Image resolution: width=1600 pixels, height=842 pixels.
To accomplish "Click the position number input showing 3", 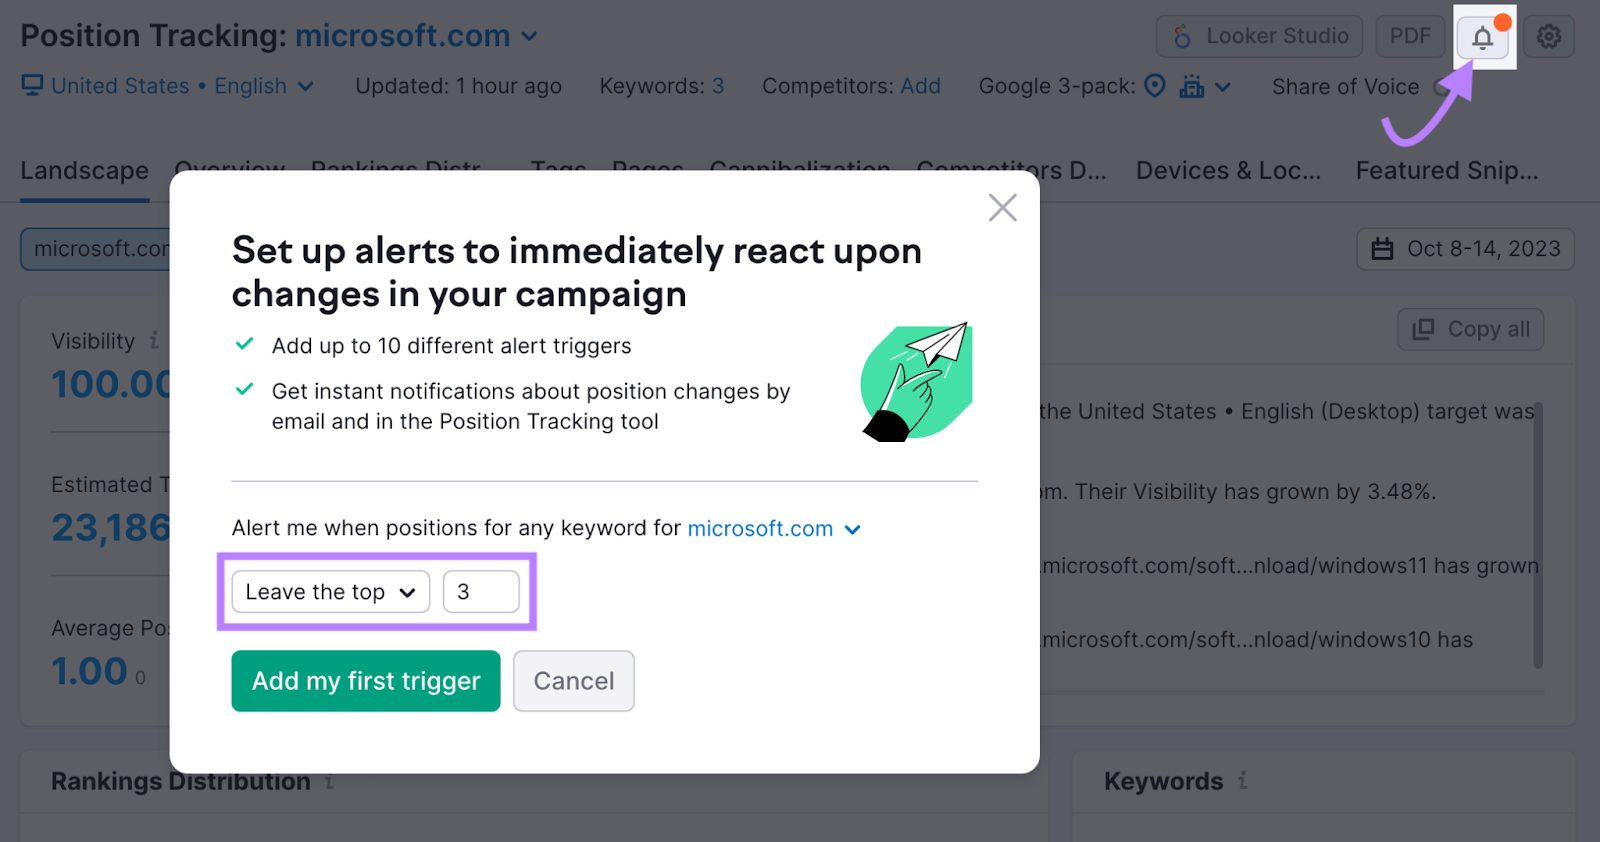I will click(481, 591).
